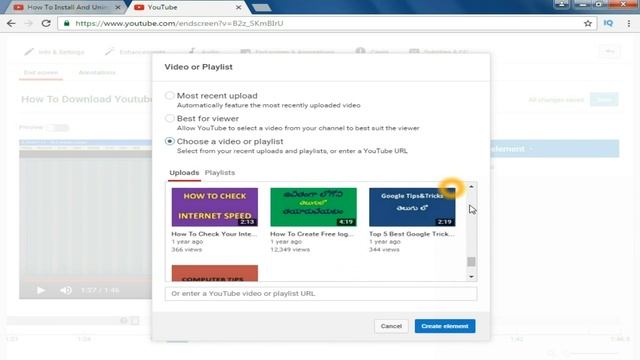Open a new browser tab

tap(261, 7)
